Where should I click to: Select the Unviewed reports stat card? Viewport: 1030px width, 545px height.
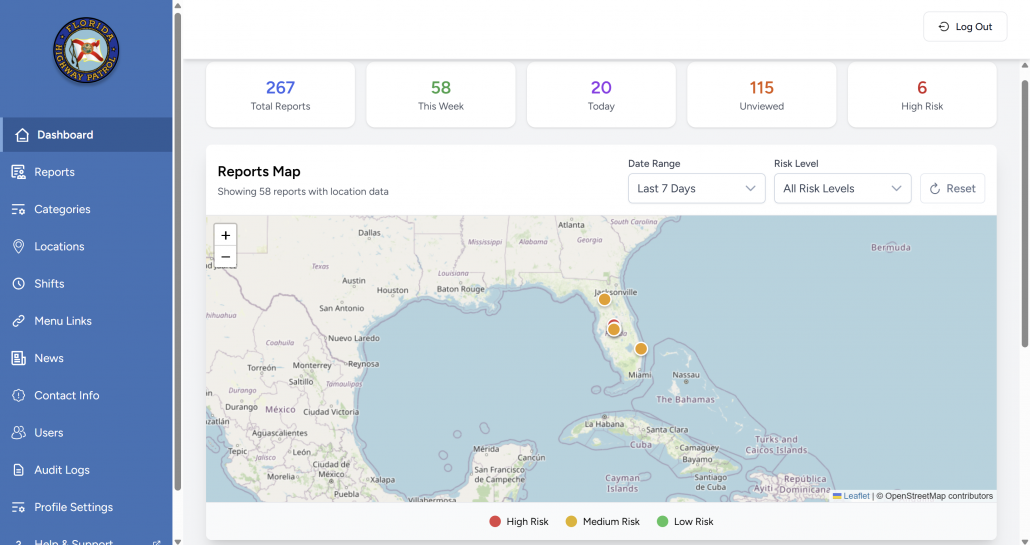coord(761,95)
